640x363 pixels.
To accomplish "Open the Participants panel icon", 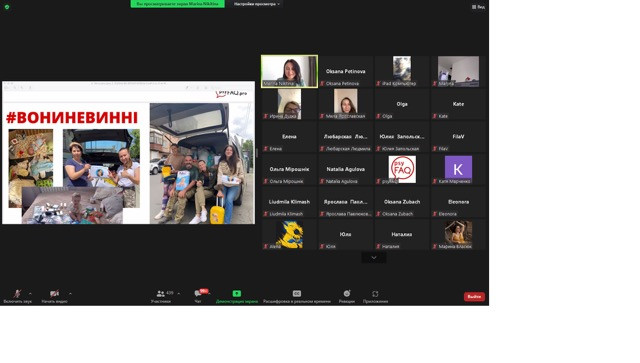I will click(x=160, y=294).
